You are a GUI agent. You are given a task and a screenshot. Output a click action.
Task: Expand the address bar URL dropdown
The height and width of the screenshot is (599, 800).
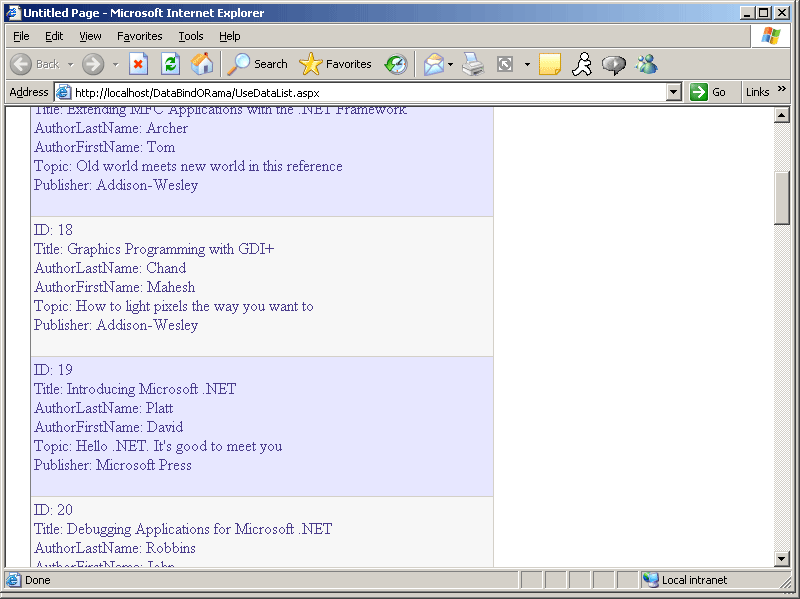[x=673, y=92]
